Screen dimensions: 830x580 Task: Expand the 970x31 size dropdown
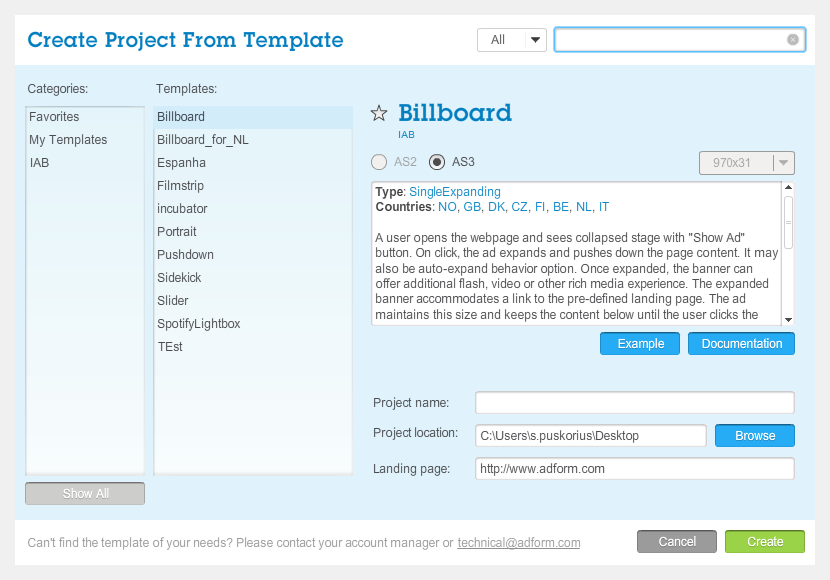[x=746, y=163]
